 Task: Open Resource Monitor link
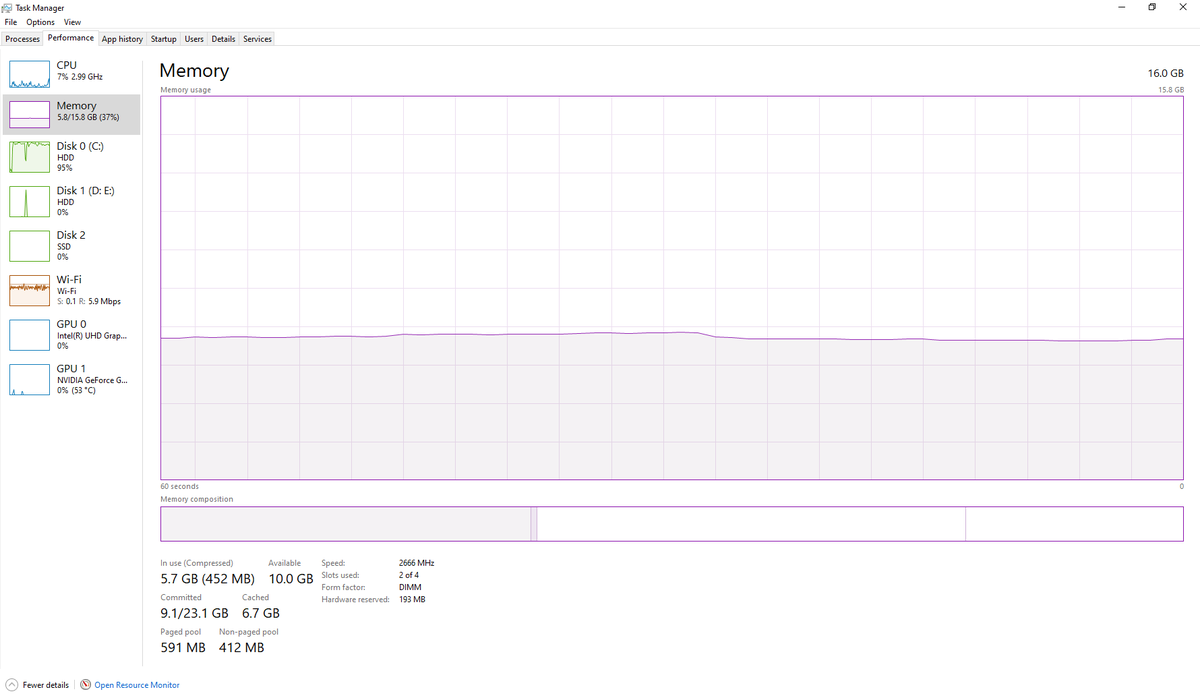137,685
